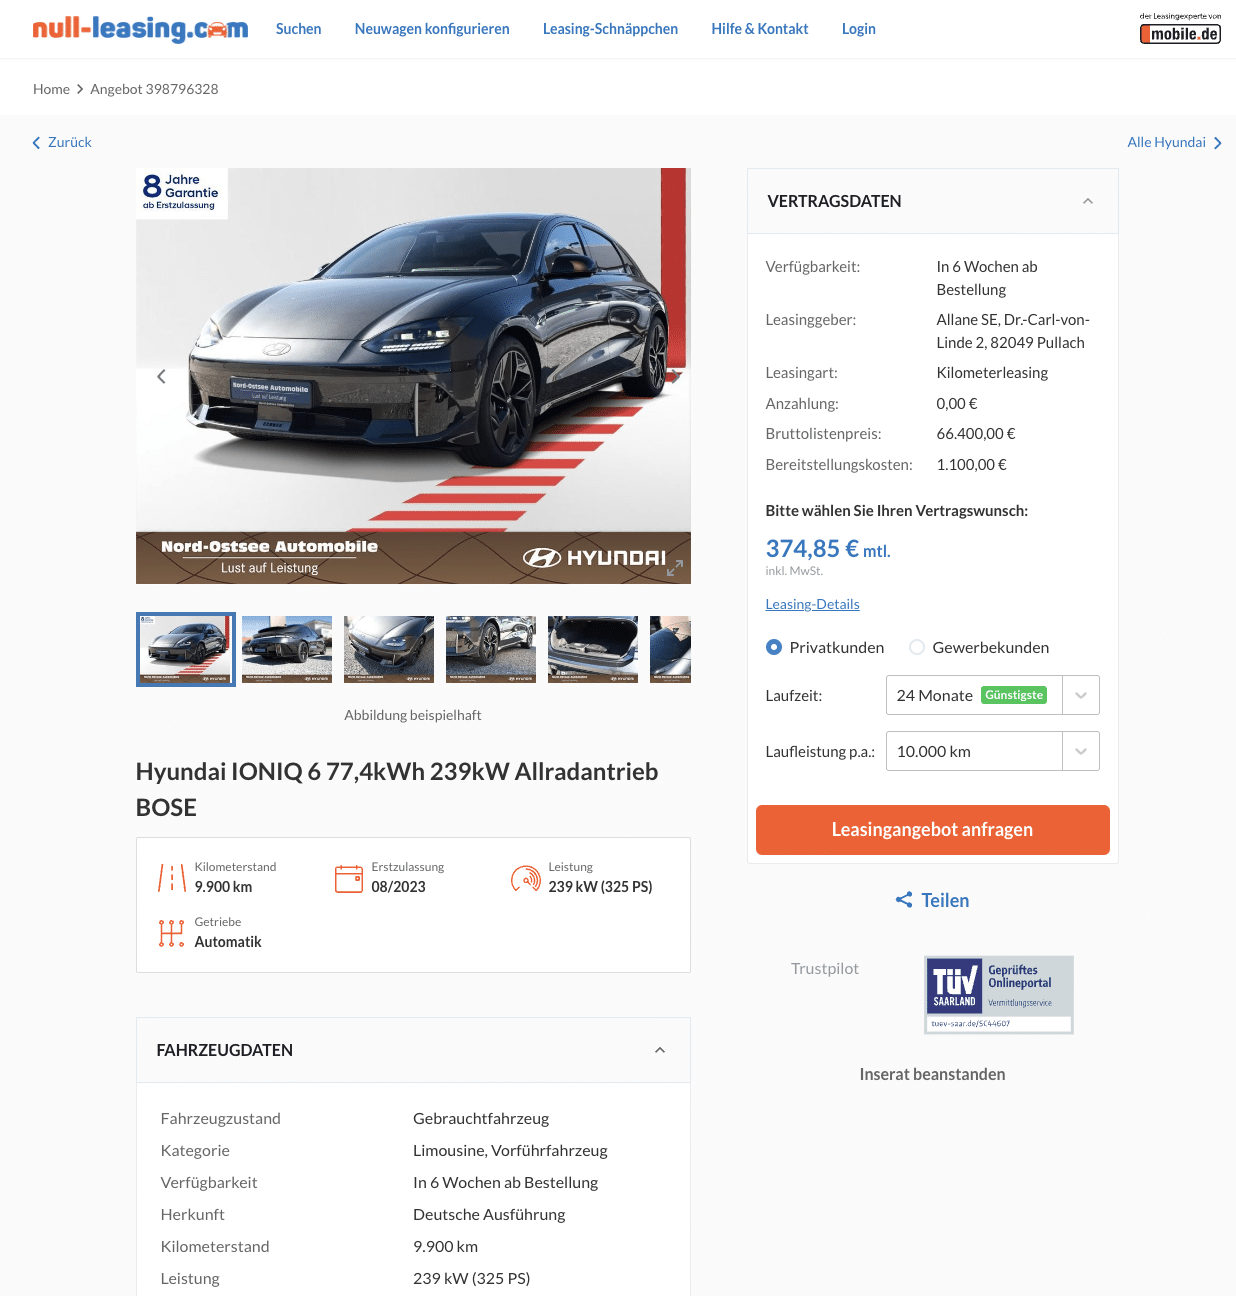Open the Leasing-Details link

click(812, 604)
